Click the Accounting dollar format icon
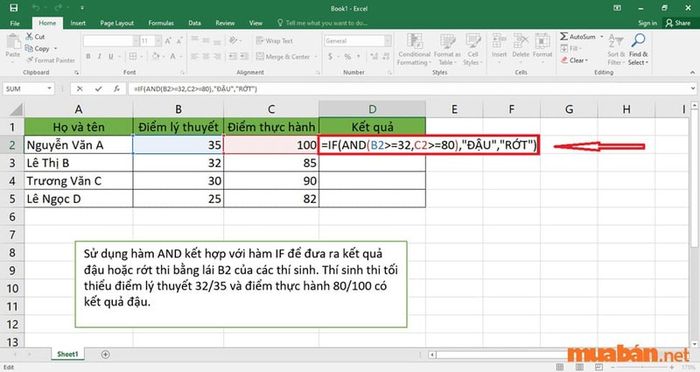Image resolution: width=700 pixels, height=372 pixels. [330, 56]
